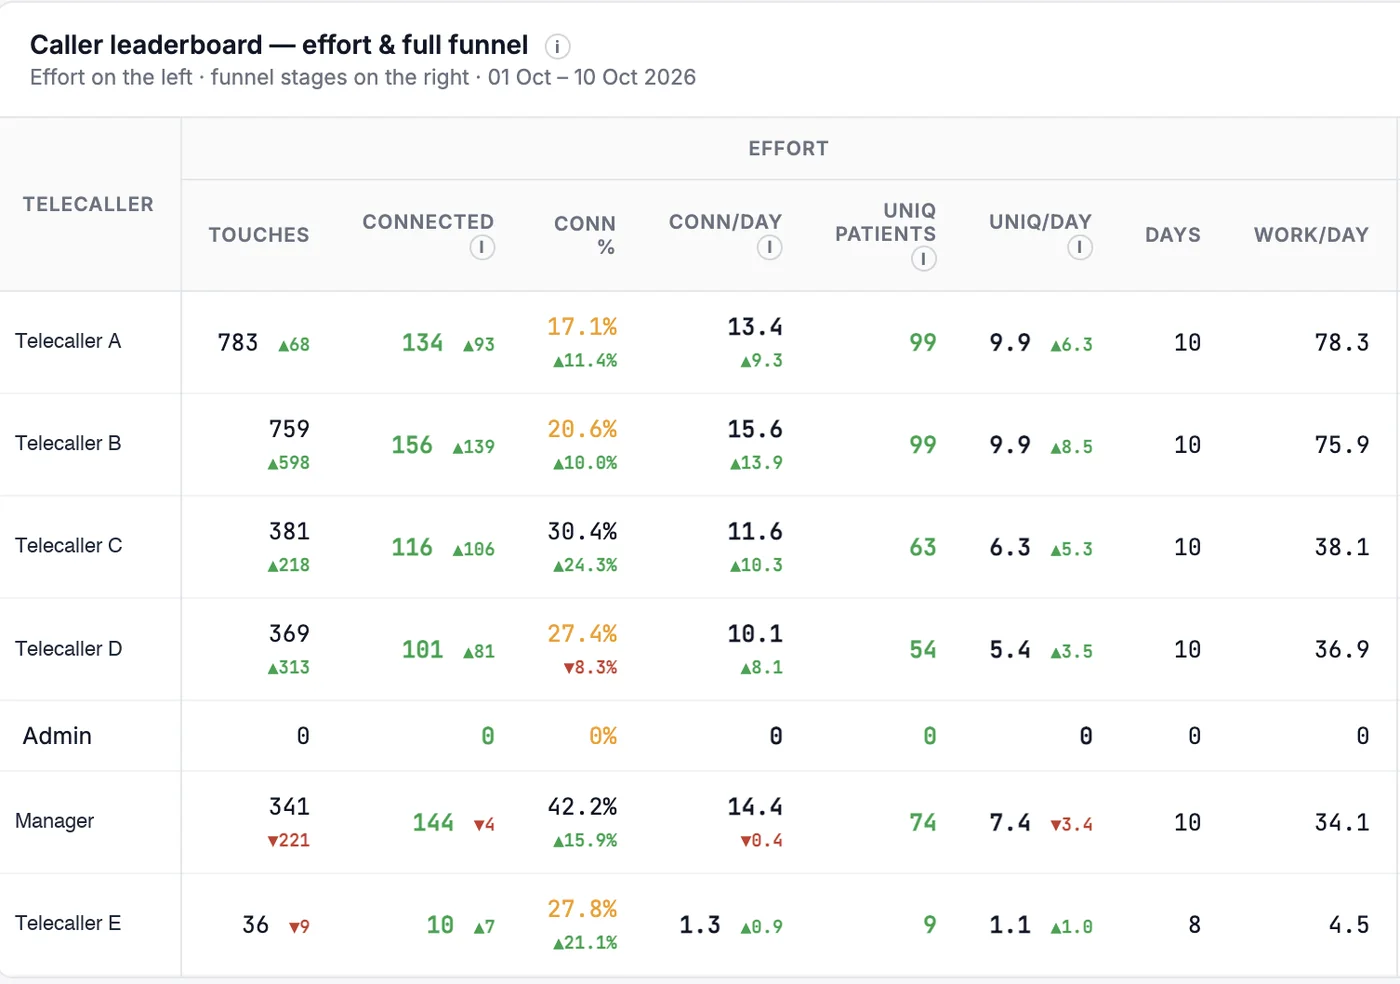
Task: Click Telecaller E's 27.8% connection rate
Action: click(582, 909)
